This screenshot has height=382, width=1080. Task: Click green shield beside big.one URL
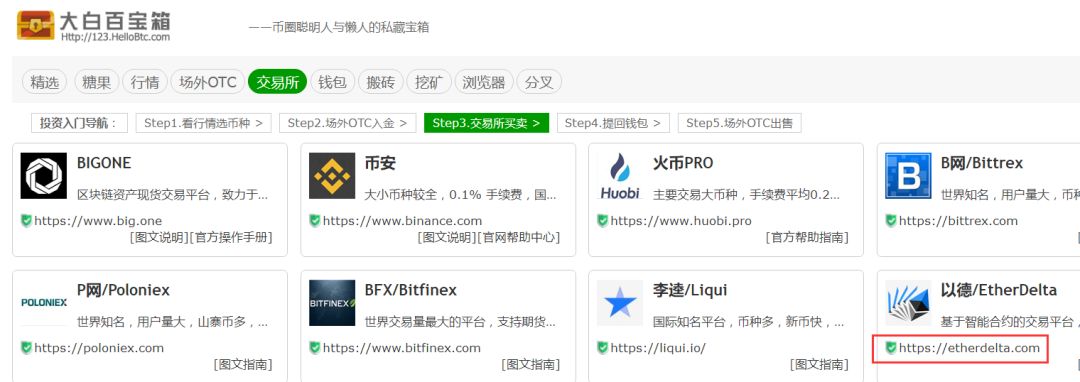pos(26,221)
